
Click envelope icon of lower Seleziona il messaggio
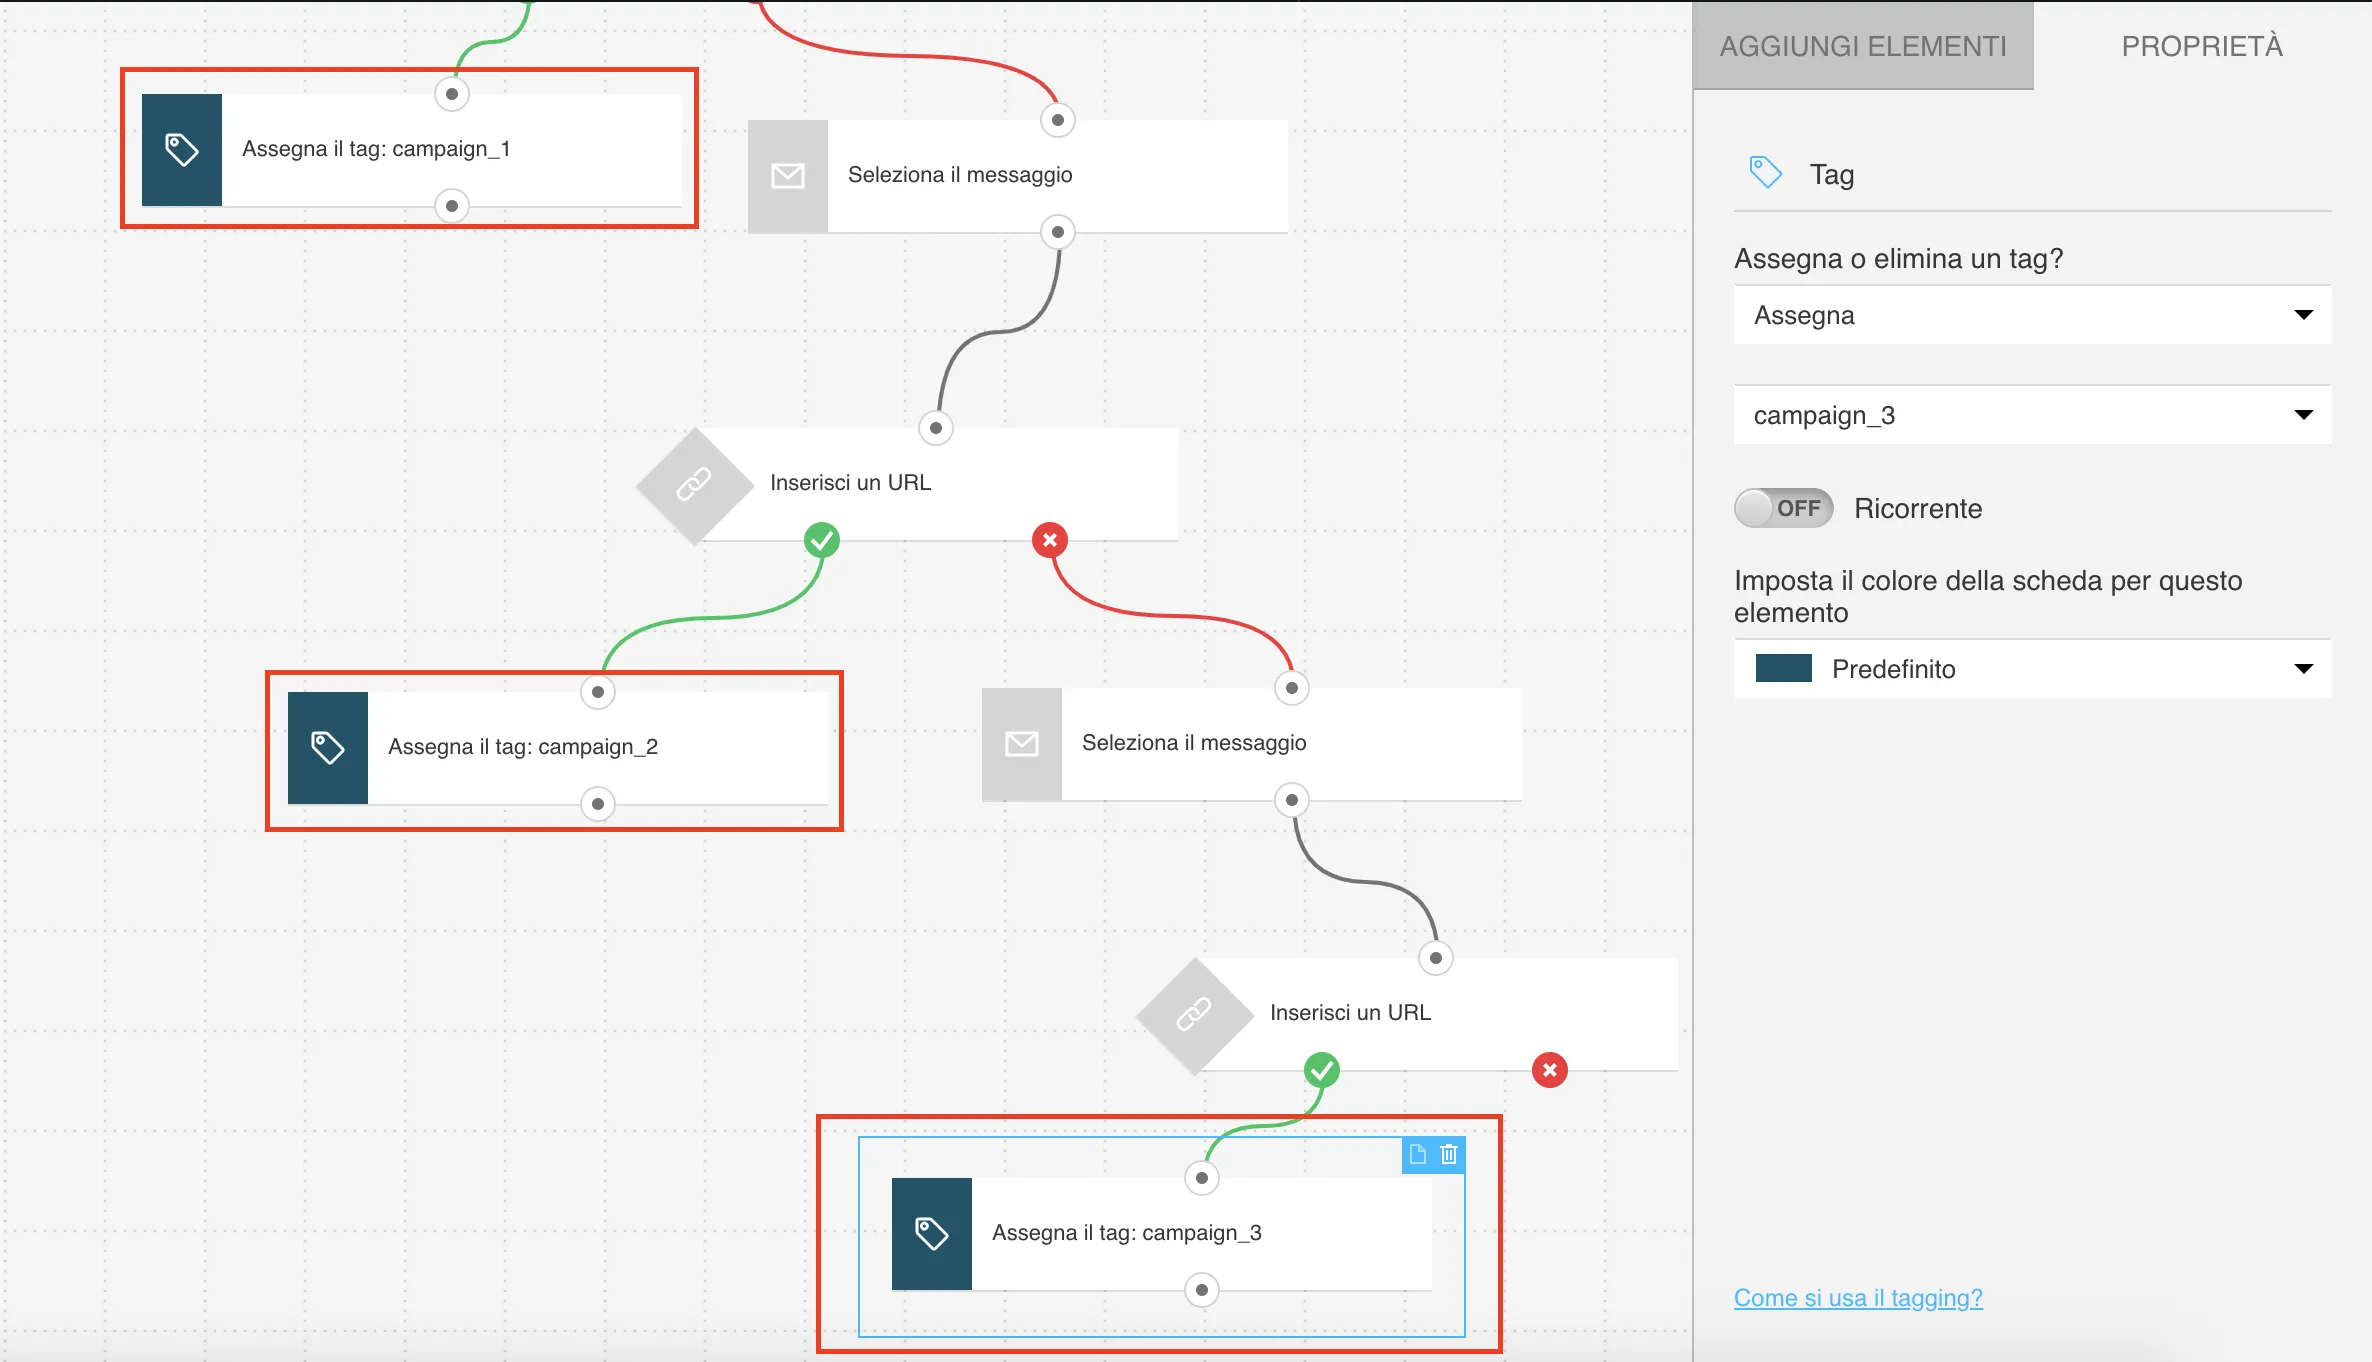tap(1021, 744)
